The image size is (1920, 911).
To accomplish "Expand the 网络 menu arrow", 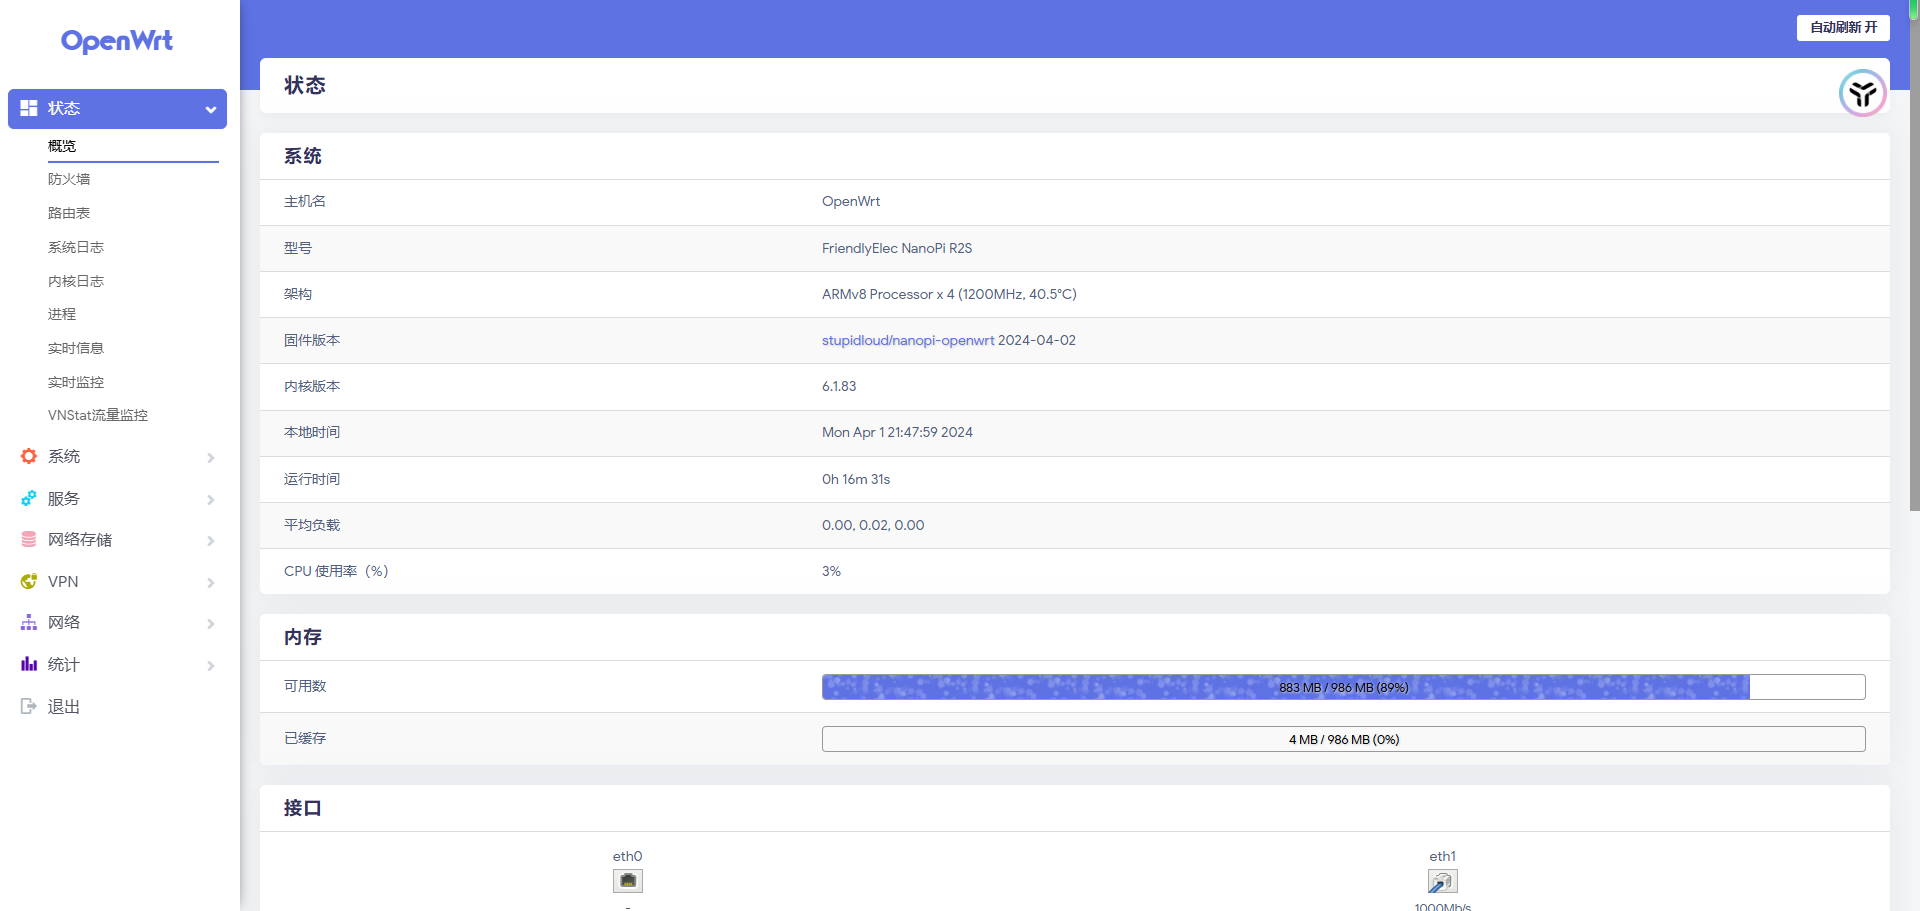I will click(211, 623).
